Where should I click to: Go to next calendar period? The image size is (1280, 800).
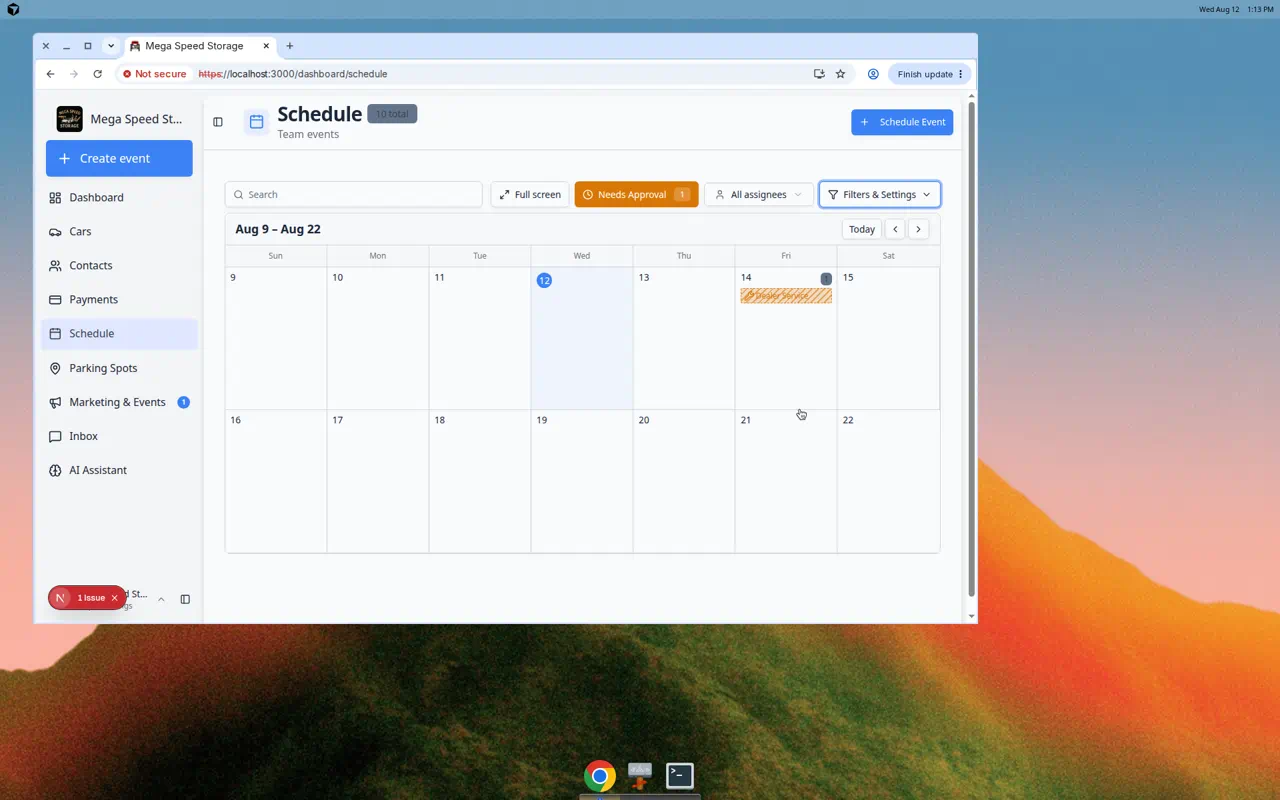pyautogui.click(x=918, y=229)
